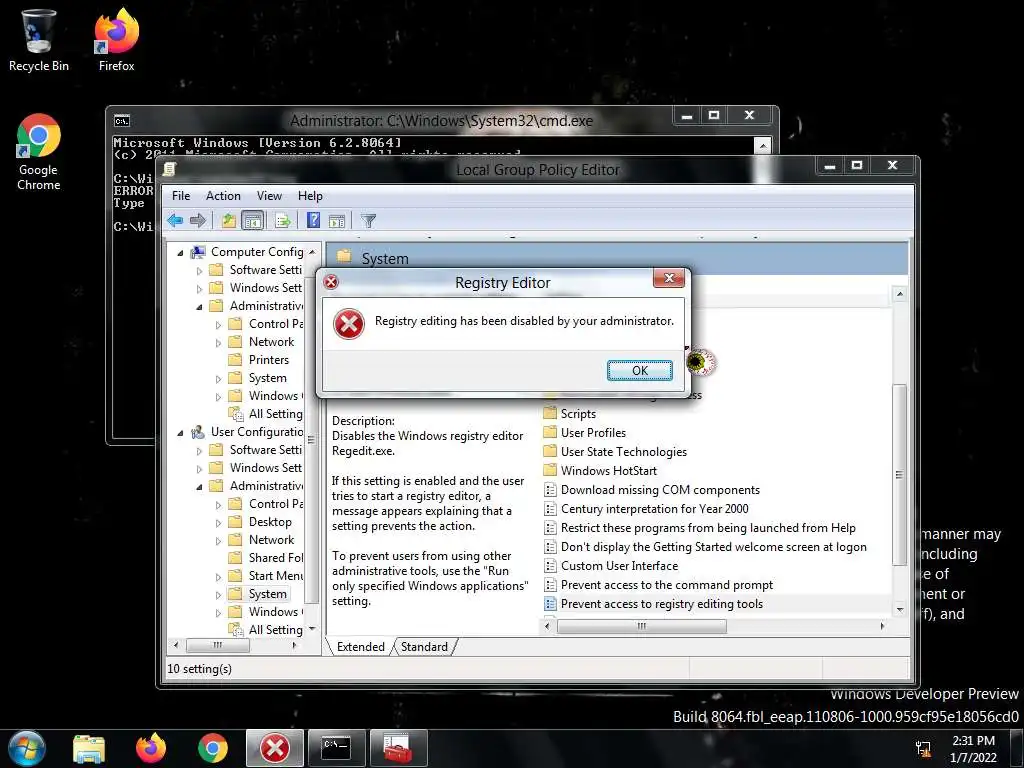Launch Firefox from the taskbar

click(151, 748)
